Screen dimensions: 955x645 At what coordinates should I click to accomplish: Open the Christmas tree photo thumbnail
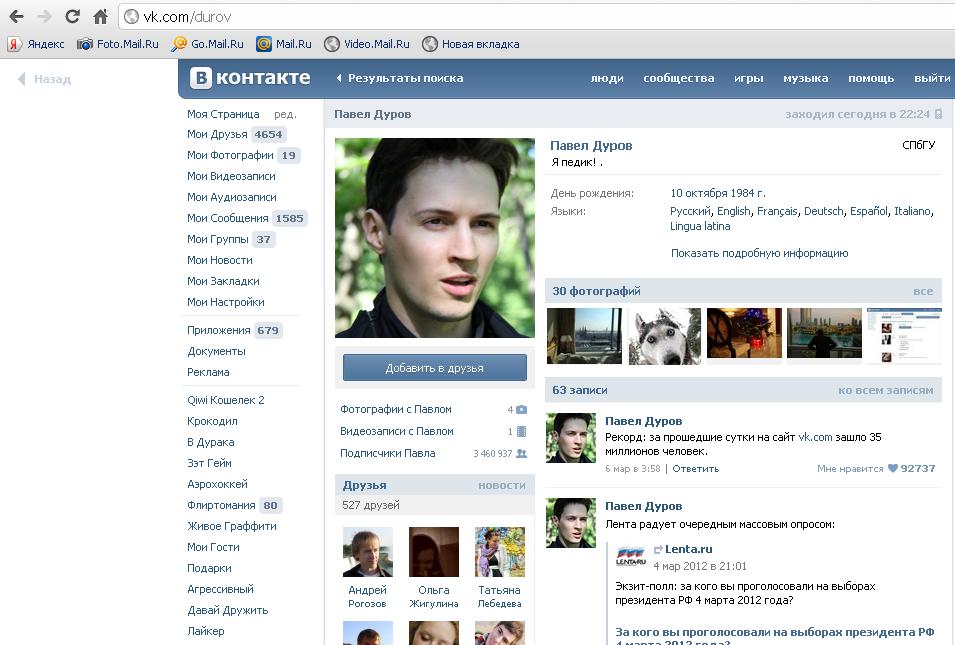pyautogui.click(x=744, y=333)
